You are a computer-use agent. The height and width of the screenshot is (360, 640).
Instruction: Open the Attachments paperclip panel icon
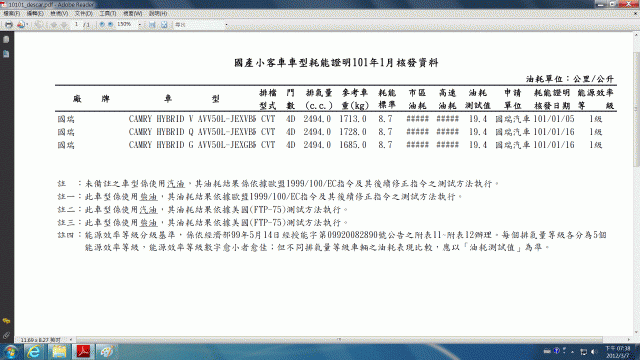6,336
